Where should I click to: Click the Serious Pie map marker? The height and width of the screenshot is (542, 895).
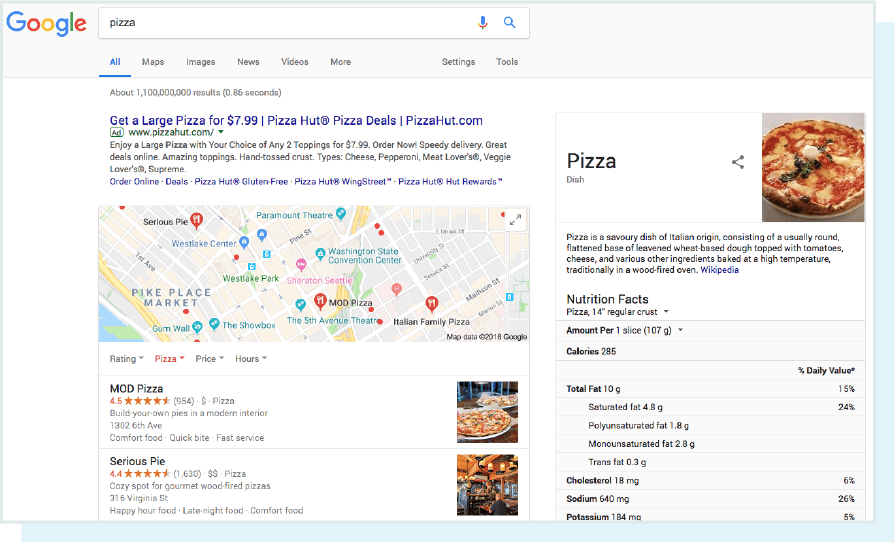pos(197,220)
